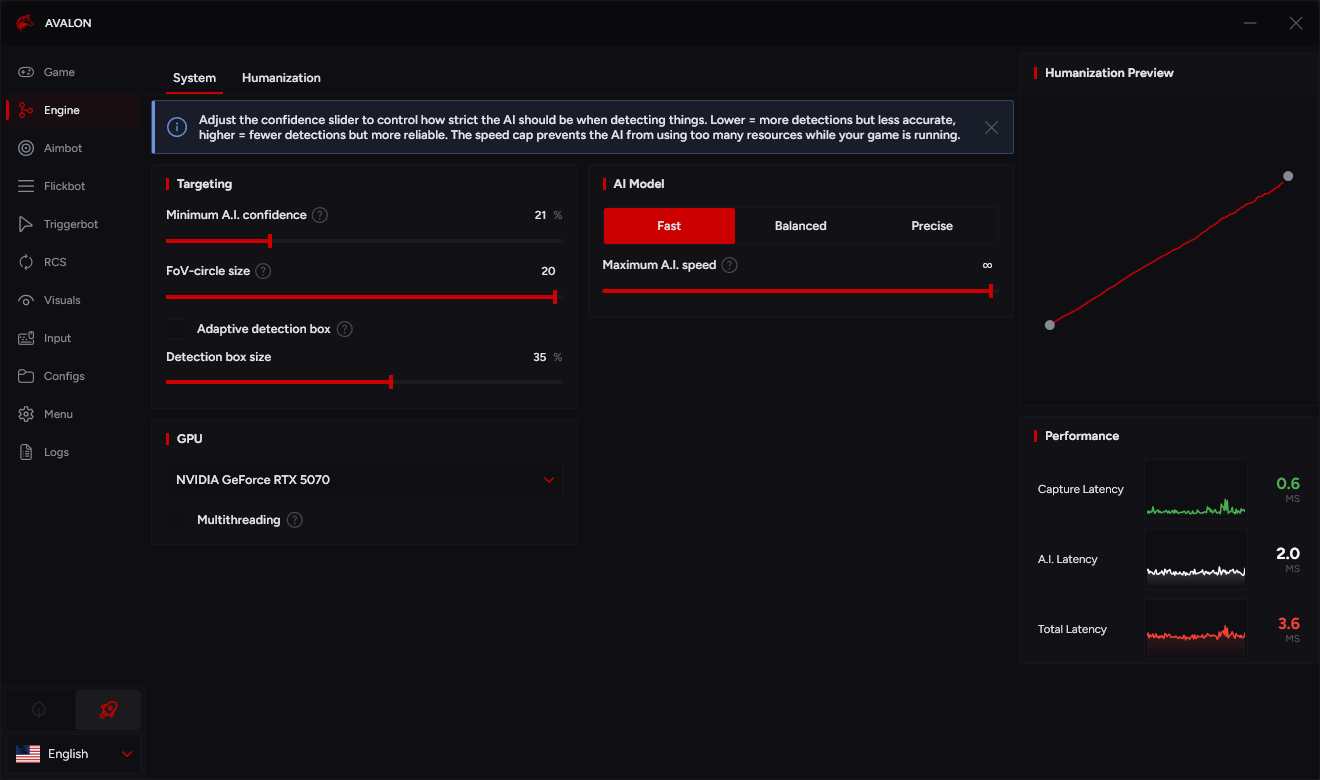This screenshot has height=780, width=1320.
Task: Click the Detection box size slider
Action: pos(364,382)
